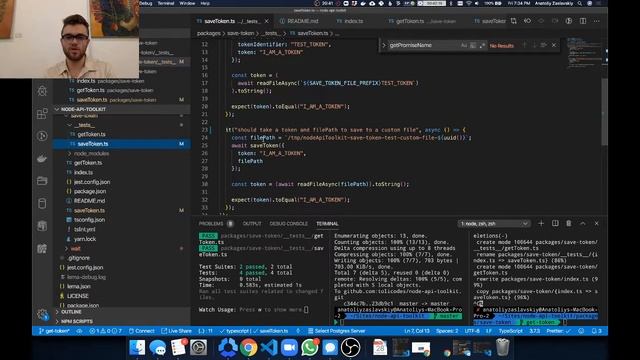Click the get-token branch in status bar
Image resolution: width=640 pixels, height=360 pixels.
coord(54,331)
